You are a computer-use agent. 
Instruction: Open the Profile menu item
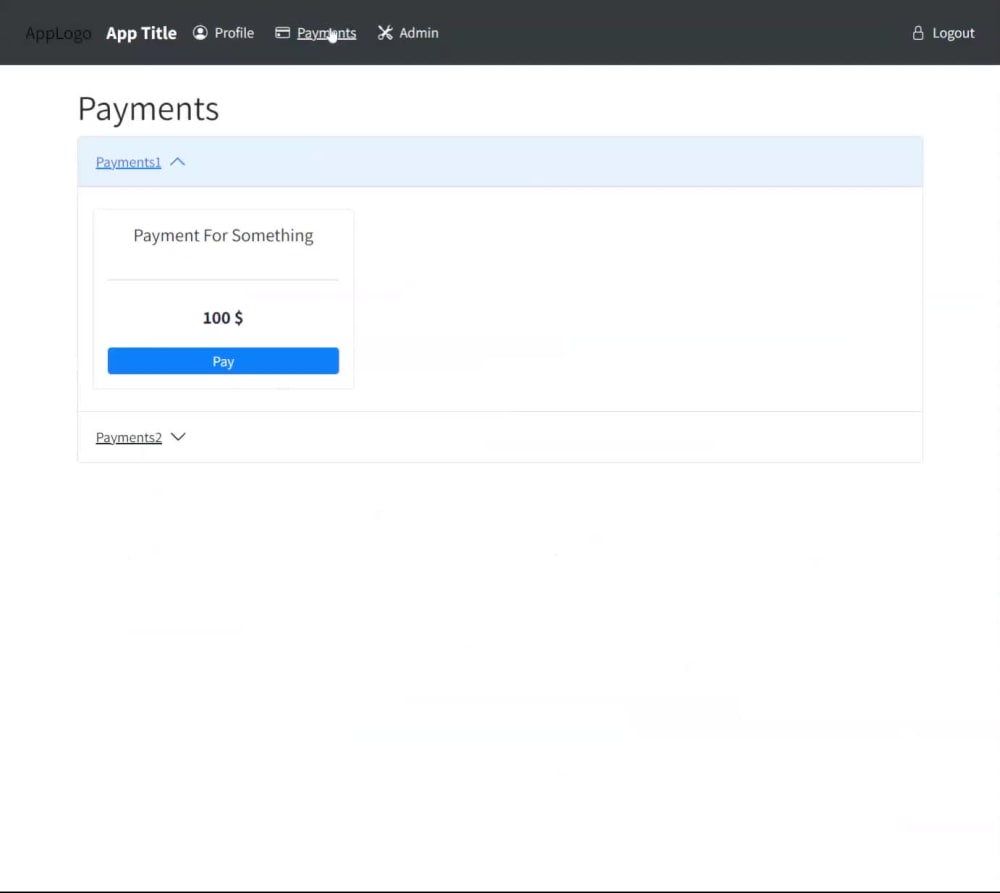pos(234,33)
